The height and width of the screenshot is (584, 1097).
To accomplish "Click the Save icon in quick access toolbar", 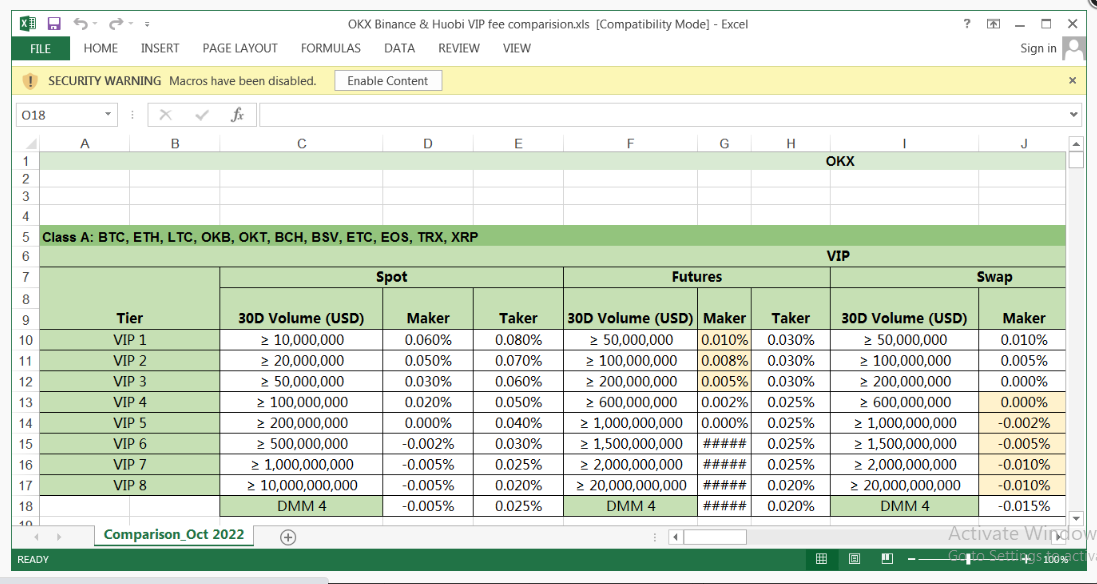I will [54, 24].
